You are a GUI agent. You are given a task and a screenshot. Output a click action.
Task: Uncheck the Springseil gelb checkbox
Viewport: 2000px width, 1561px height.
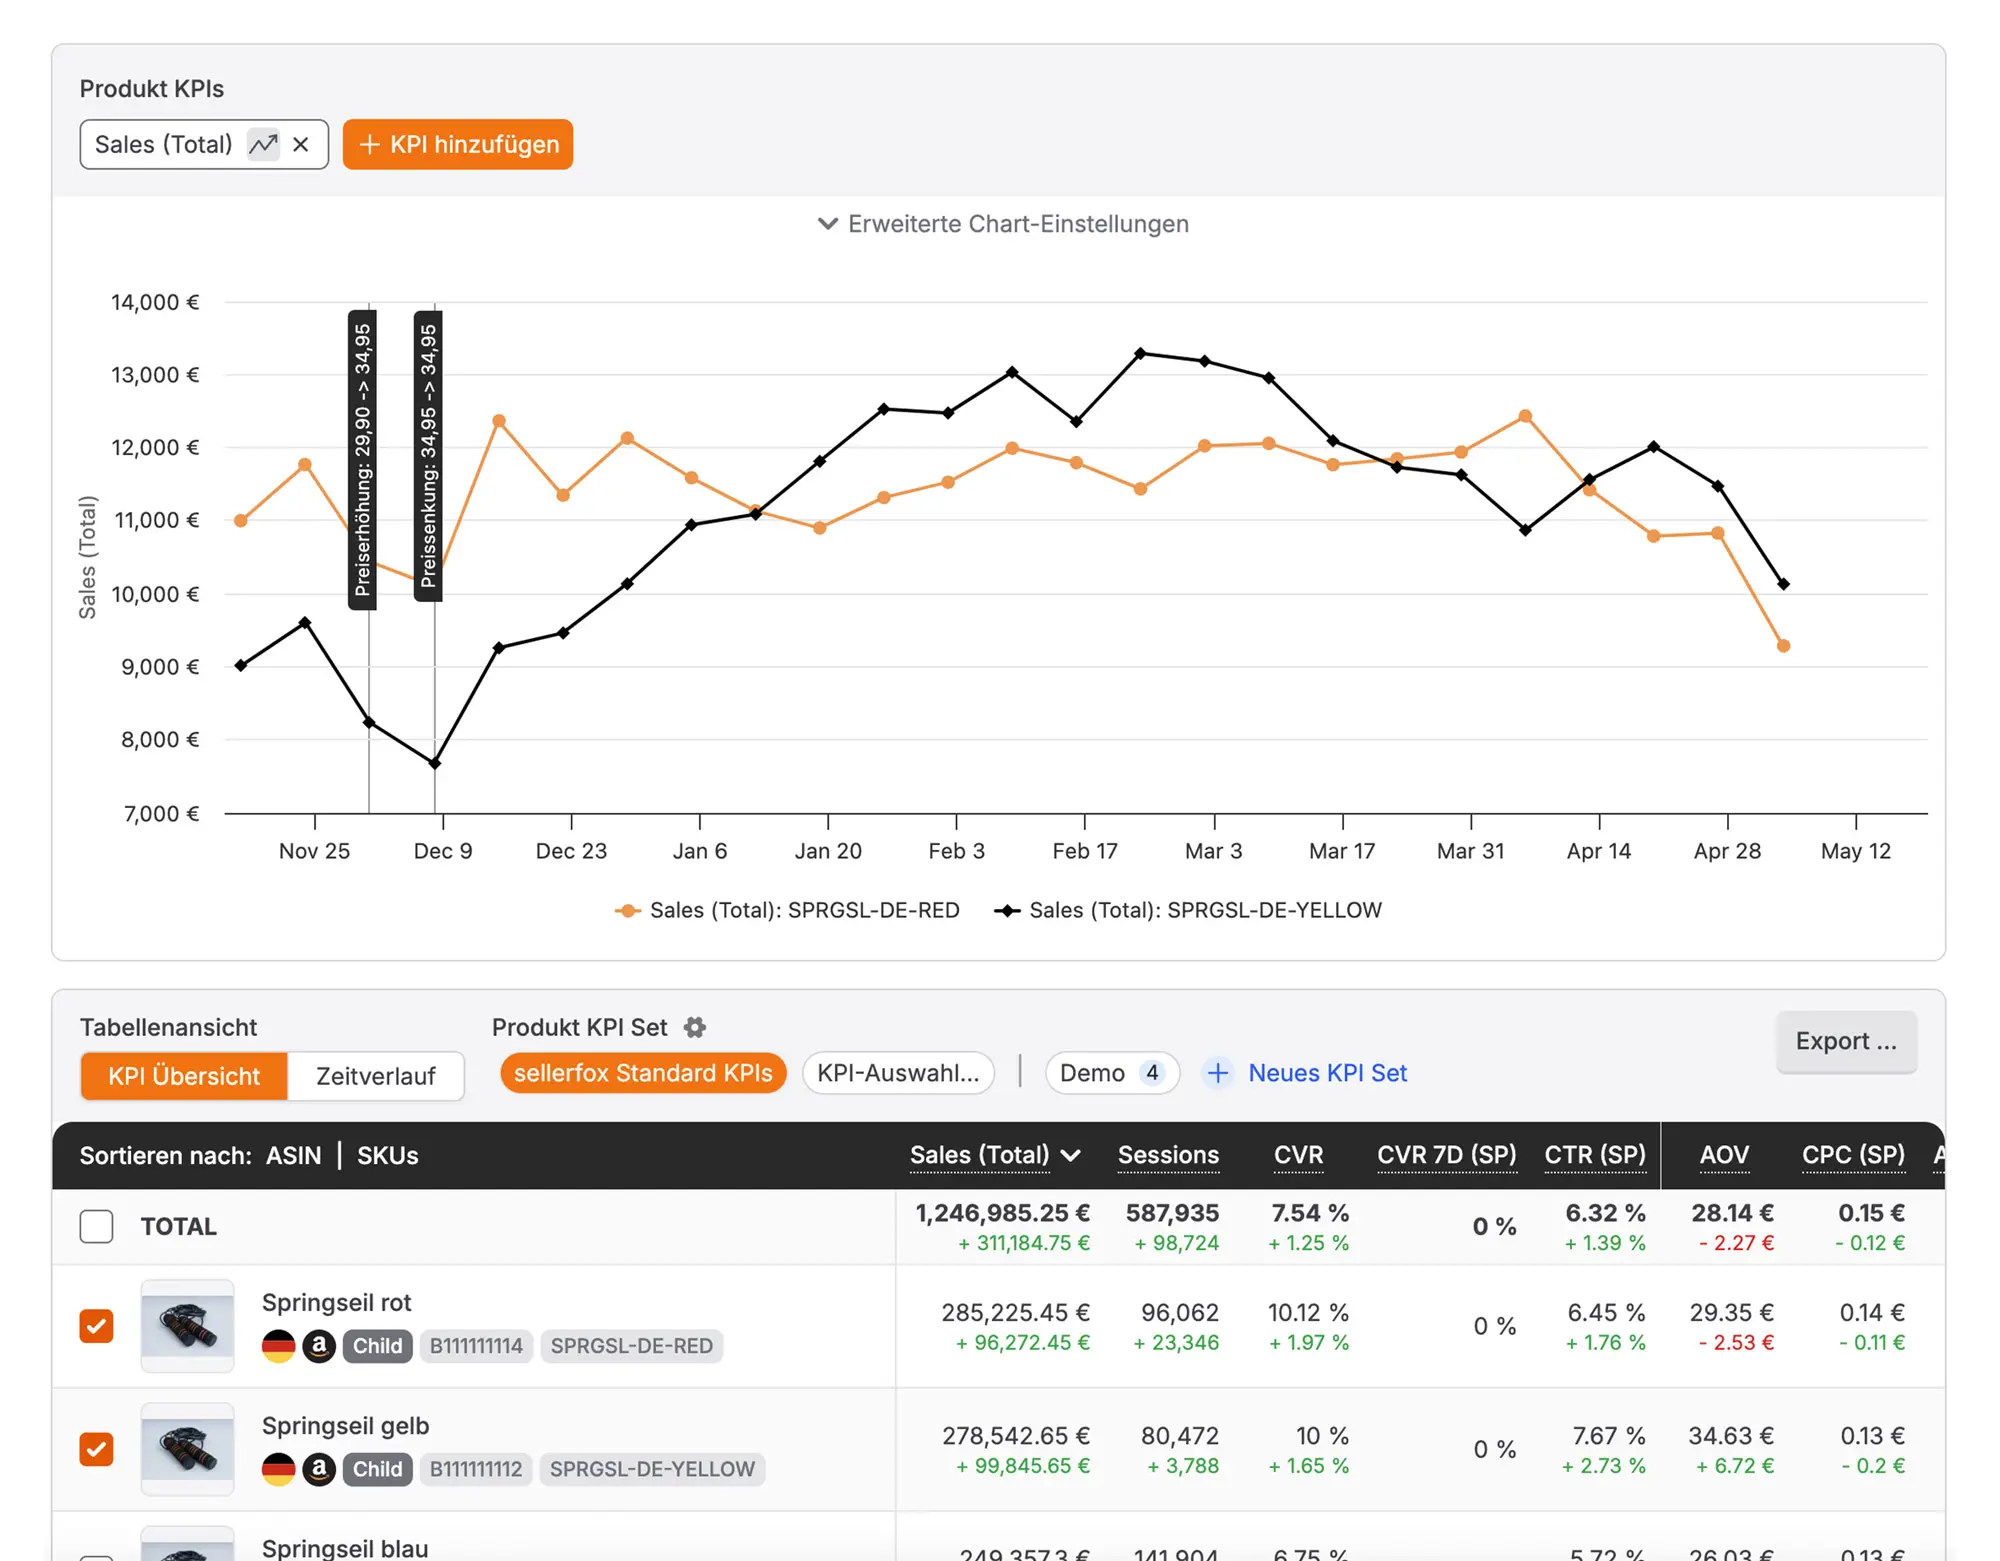click(97, 1449)
